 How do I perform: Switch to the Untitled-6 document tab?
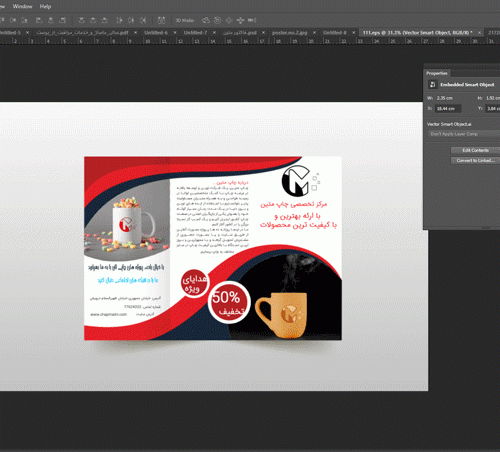[156, 33]
